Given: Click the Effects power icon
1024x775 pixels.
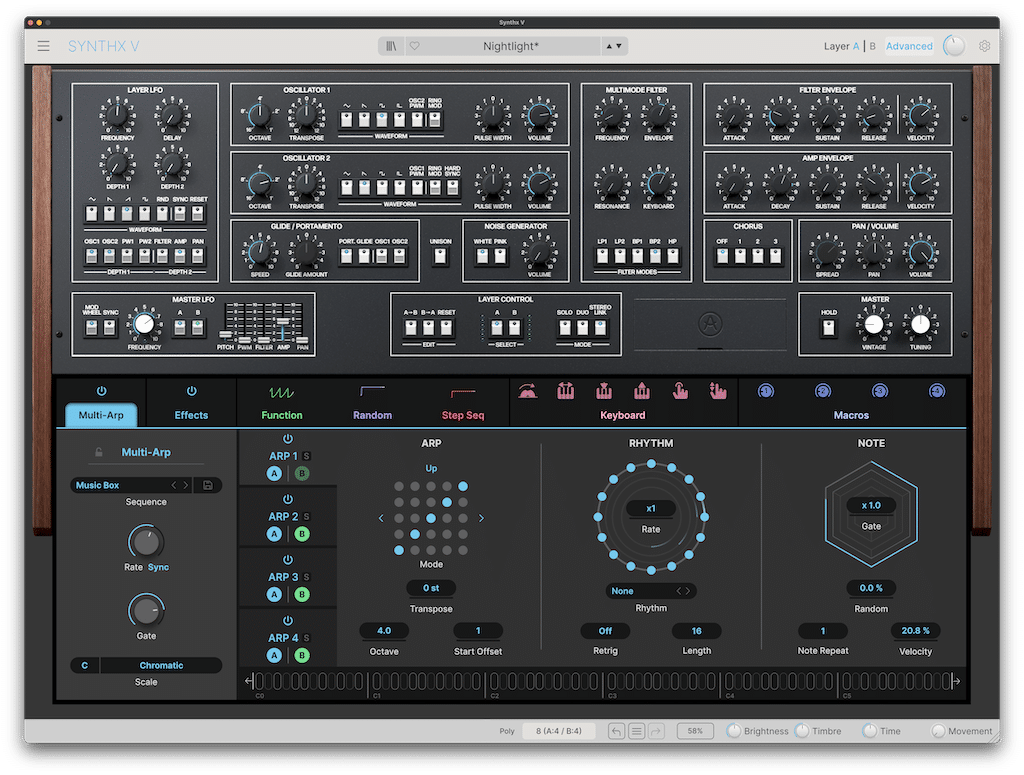Looking at the screenshot, I should point(191,391).
